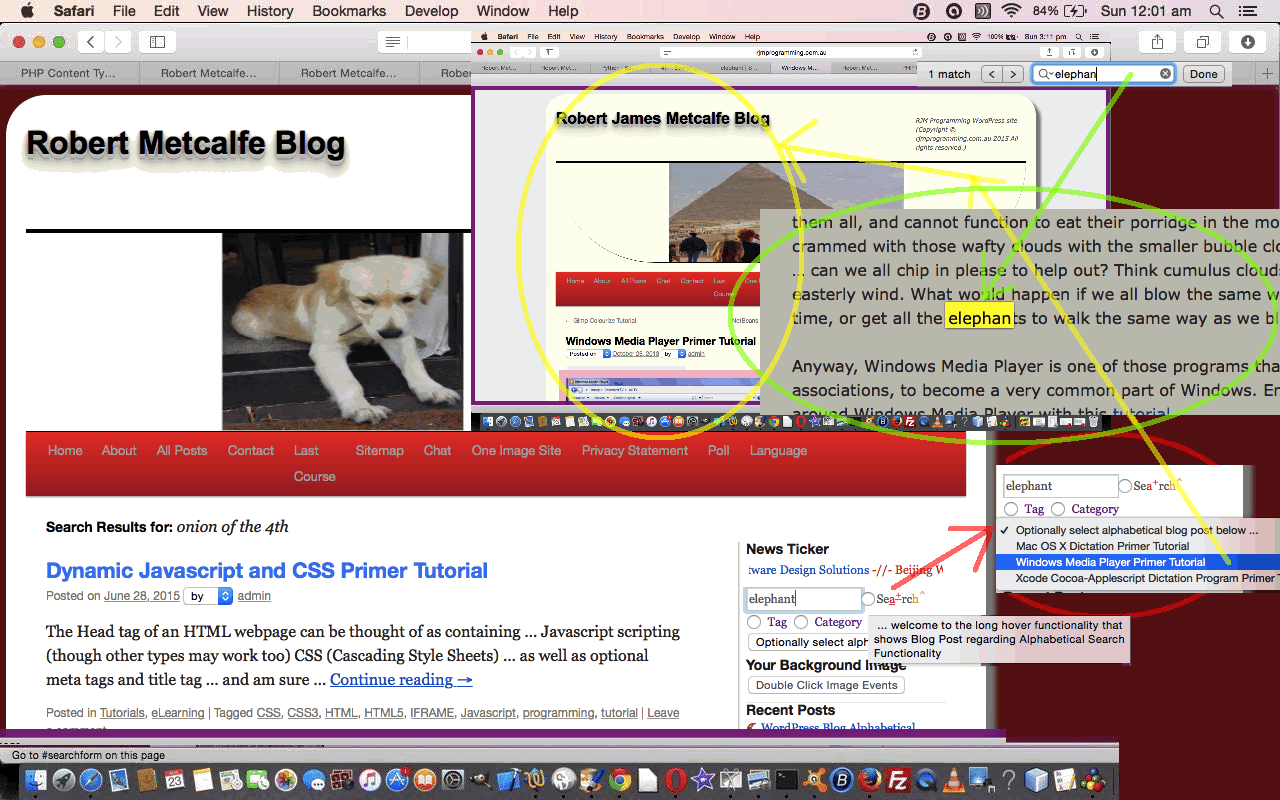Open the find options magnifier dropdown
The width and height of the screenshot is (1280, 800).
point(1045,74)
